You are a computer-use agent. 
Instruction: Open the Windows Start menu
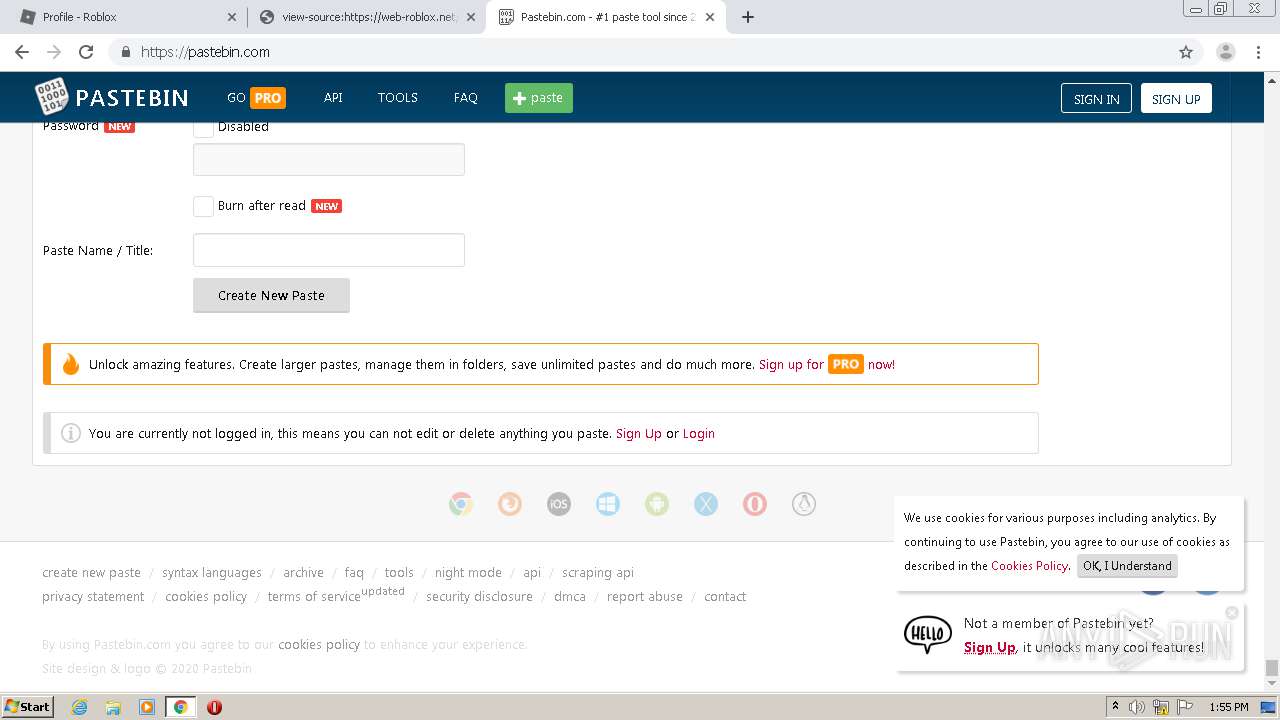click(28, 707)
